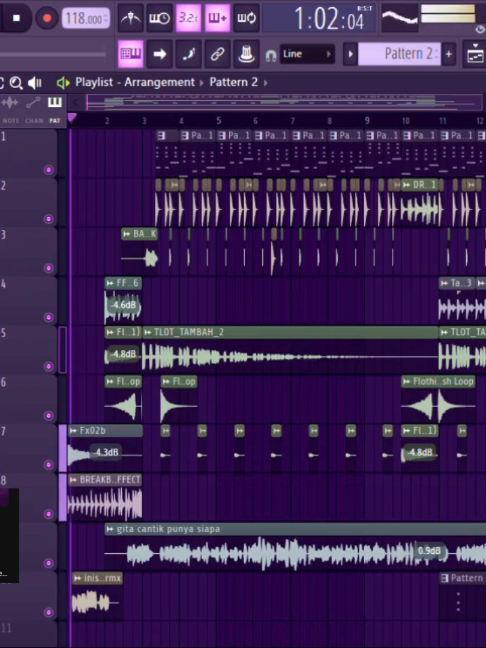
Task: Select the stamp tool icon
Action: coord(246,54)
